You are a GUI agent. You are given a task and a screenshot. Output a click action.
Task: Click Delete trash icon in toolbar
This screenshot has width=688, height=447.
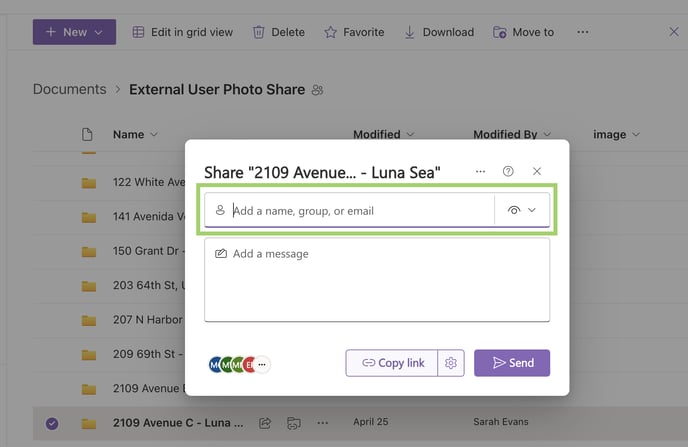(x=278, y=32)
